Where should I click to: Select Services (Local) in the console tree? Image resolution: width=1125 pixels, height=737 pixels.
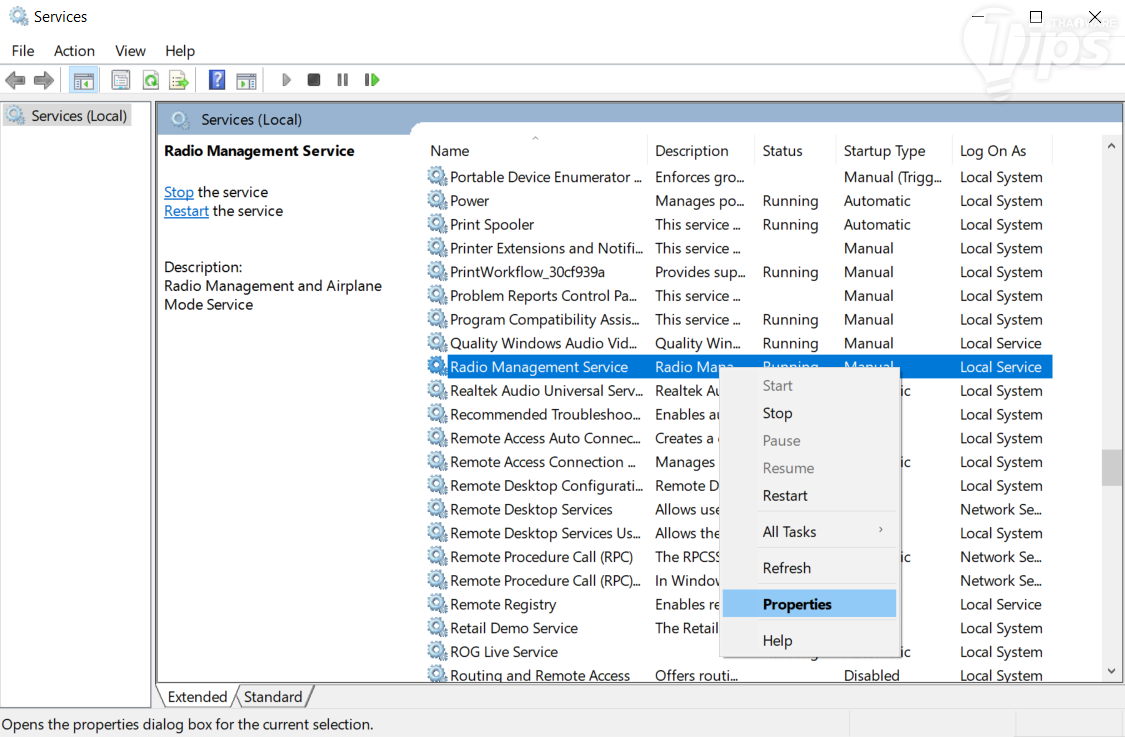79,116
